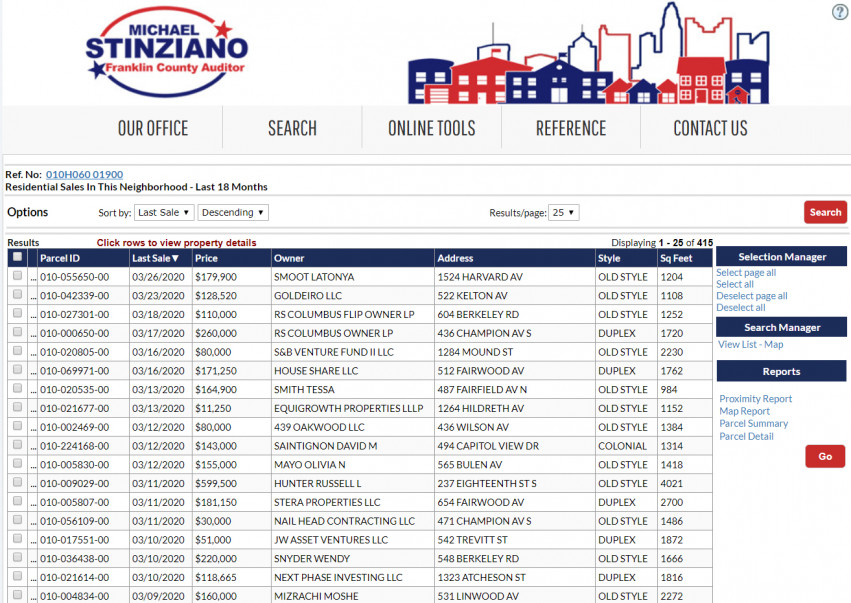Toggle the select-all checkbox in table header
Screen dimensions: 851x603
tap(17, 257)
